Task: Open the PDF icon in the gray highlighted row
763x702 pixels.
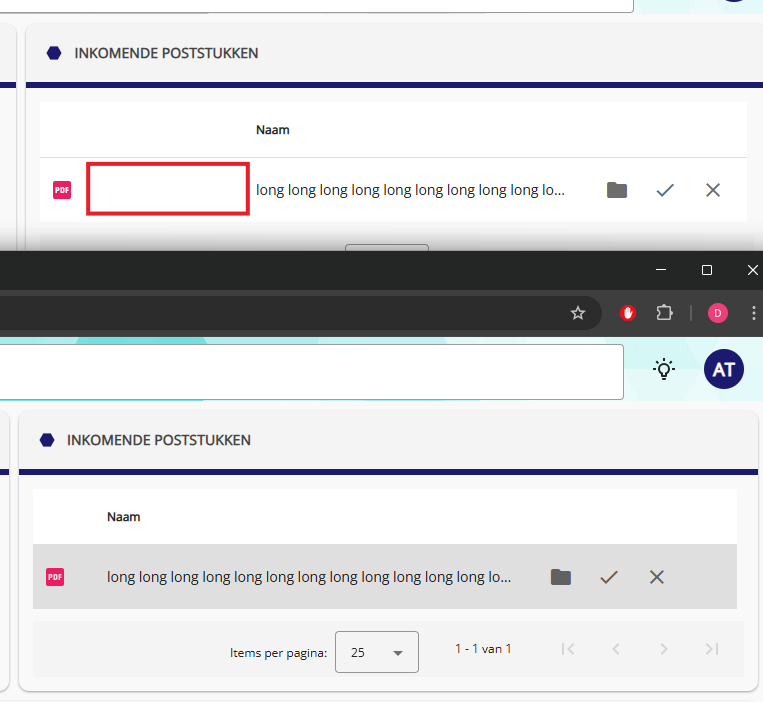Action: (x=55, y=577)
